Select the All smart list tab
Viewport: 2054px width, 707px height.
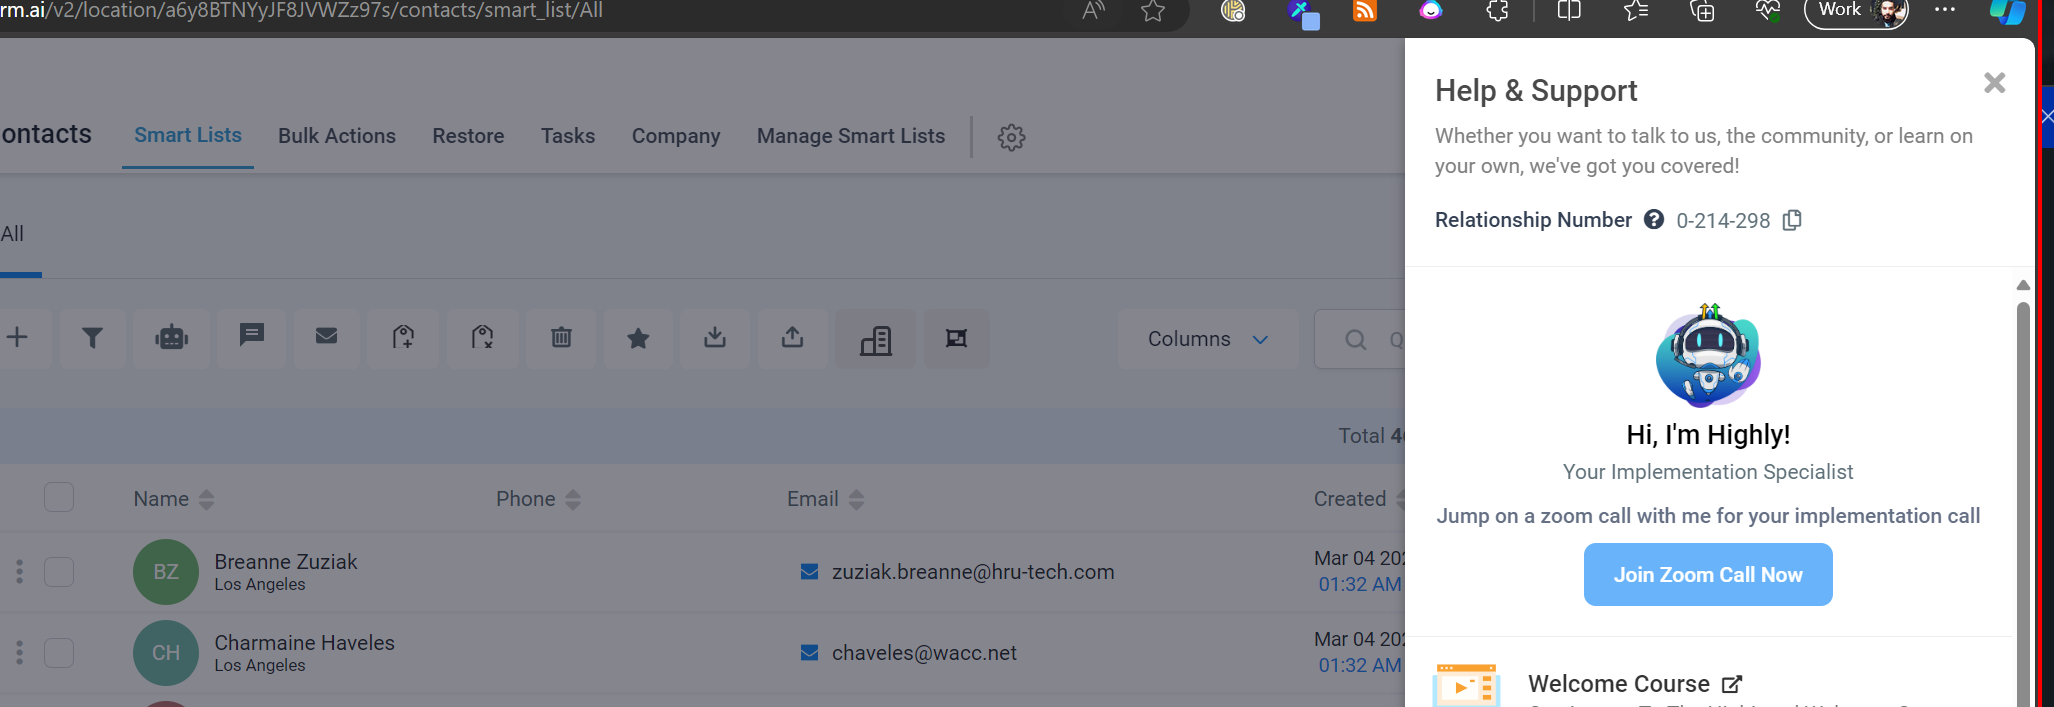tap(12, 234)
